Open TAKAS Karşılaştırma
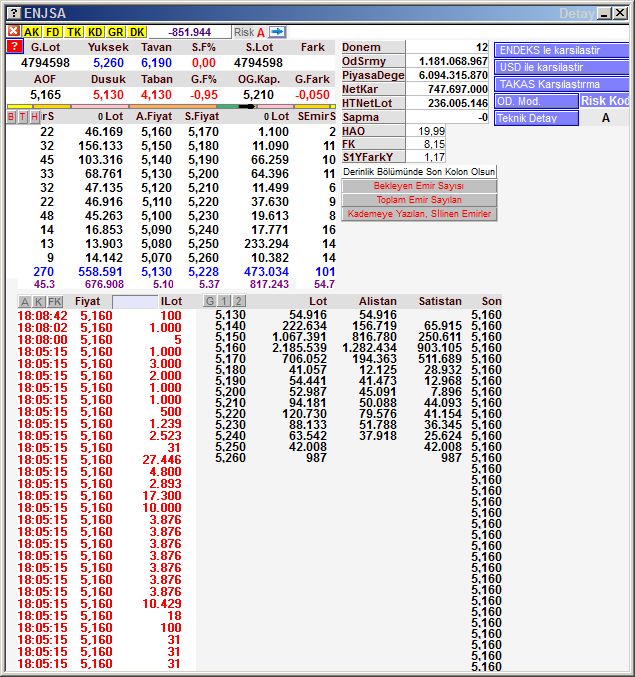The width and height of the screenshot is (635, 677). pyautogui.click(x=562, y=84)
